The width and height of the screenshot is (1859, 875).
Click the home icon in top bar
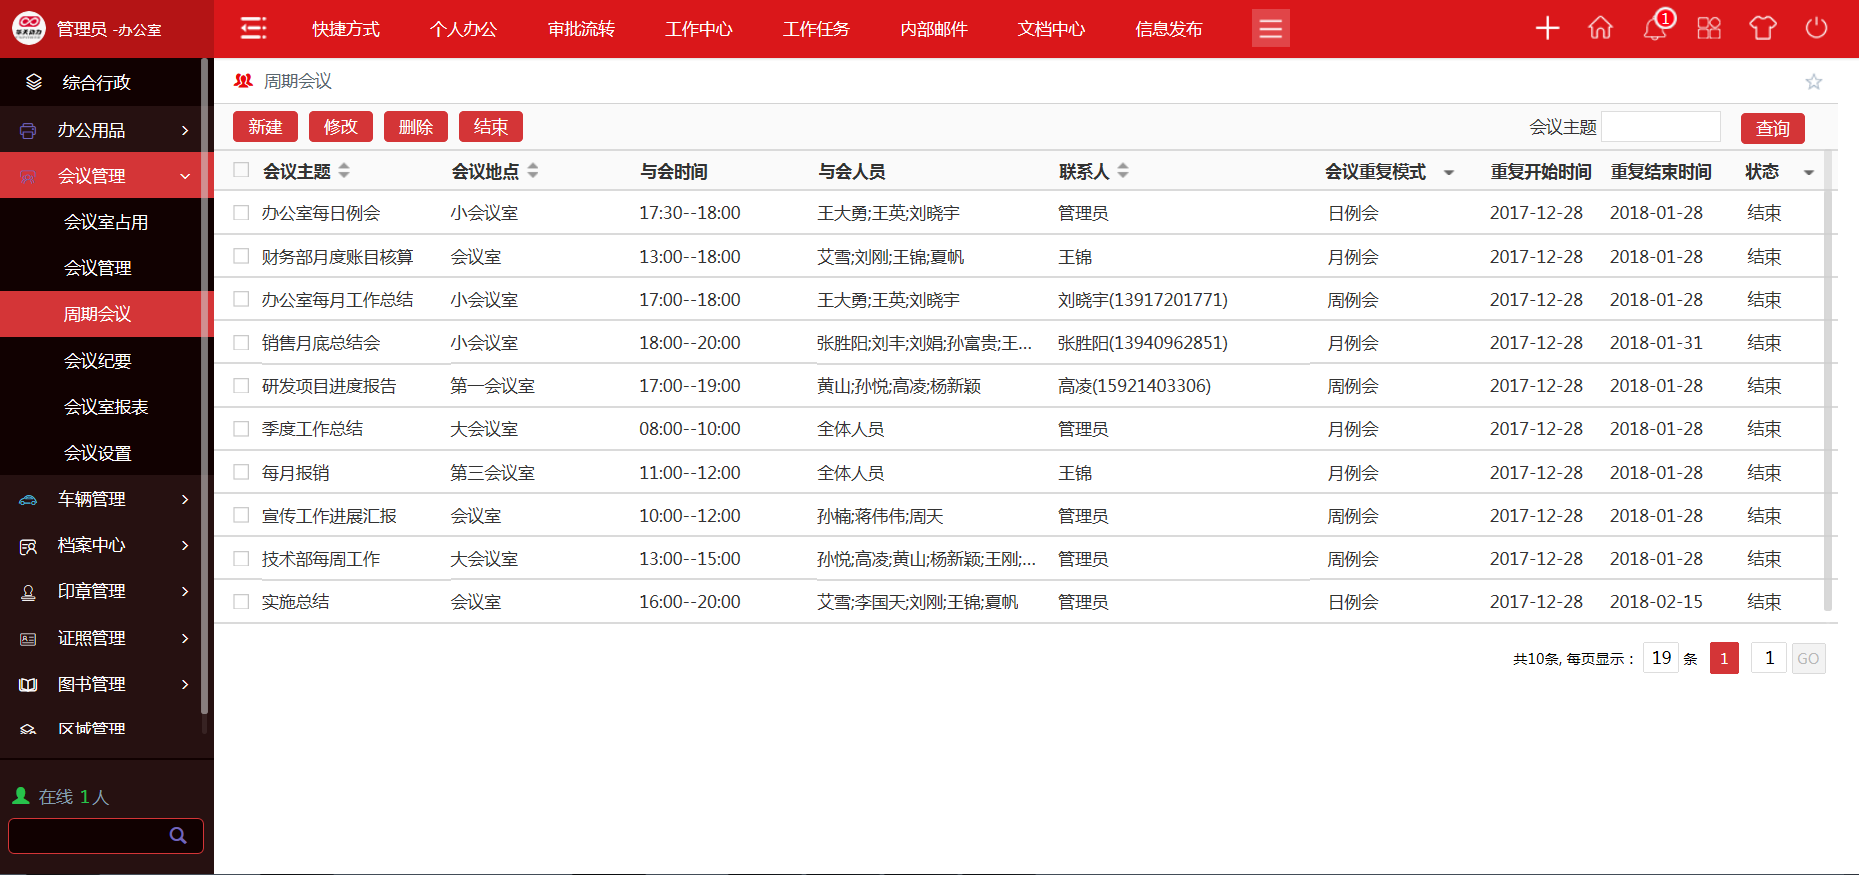[x=1600, y=28]
